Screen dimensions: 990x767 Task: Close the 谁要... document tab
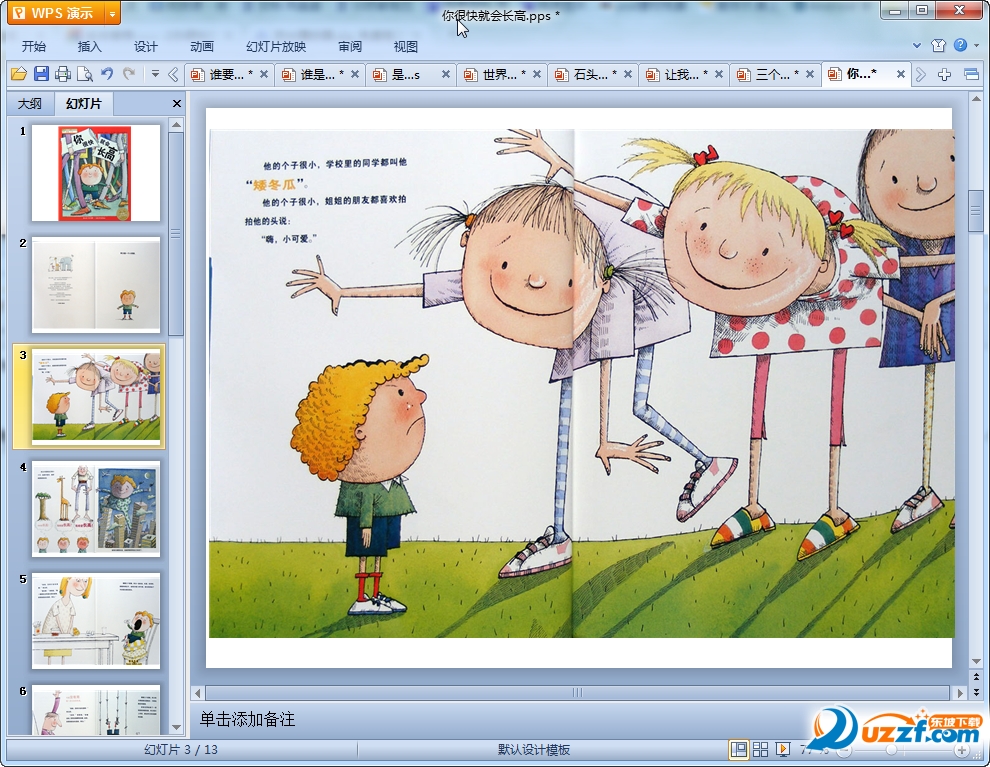[264, 74]
